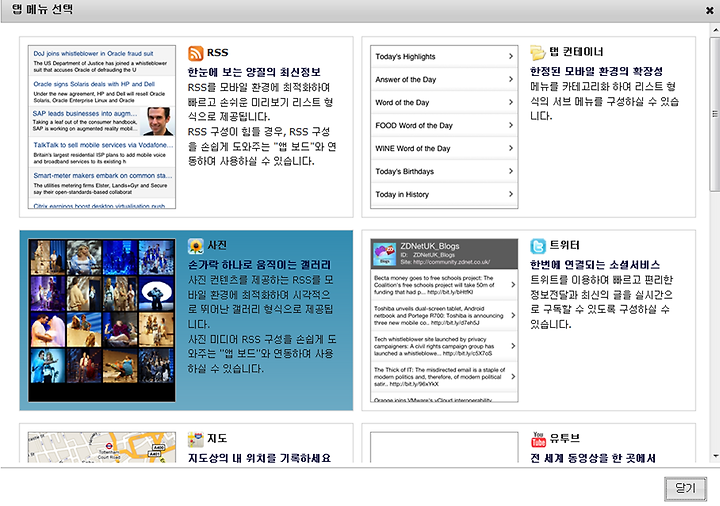Click the ZDNetUK_Blogs profile avatar
This screenshot has width=720, height=506.
click(x=385, y=254)
